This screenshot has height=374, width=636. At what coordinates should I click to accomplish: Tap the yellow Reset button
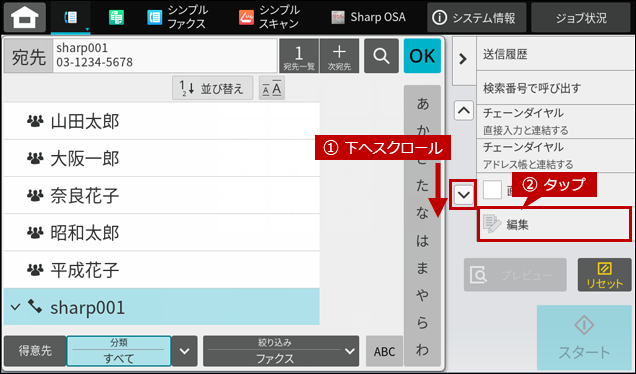pyautogui.click(x=604, y=275)
